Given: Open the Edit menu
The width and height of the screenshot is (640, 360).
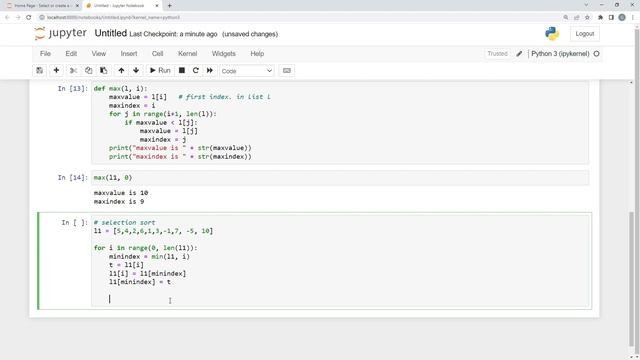Looking at the screenshot, I should pos(71,53).
